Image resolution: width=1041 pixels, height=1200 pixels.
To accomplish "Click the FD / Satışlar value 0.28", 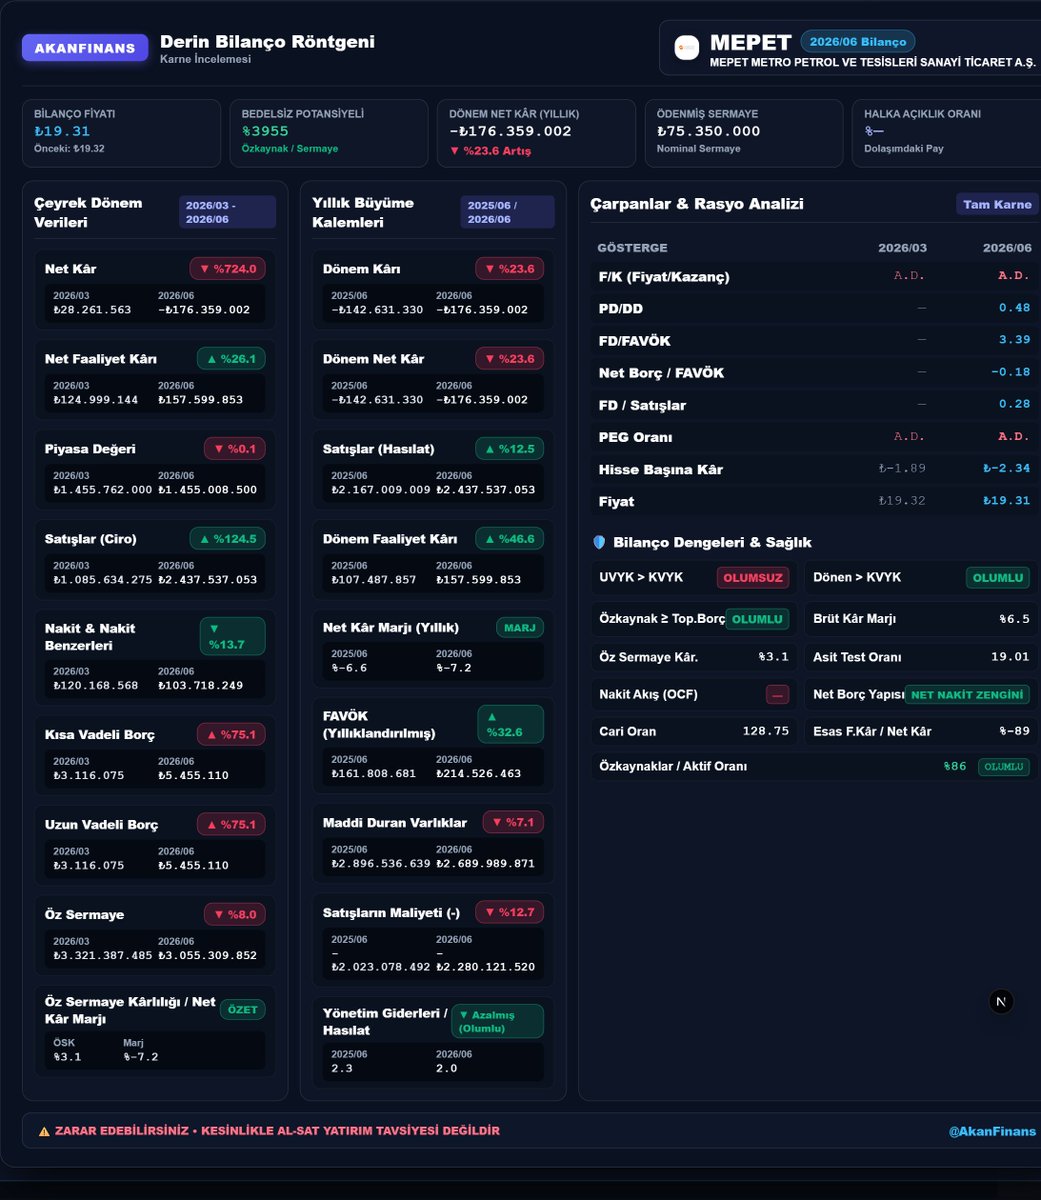I will 1014,404.
